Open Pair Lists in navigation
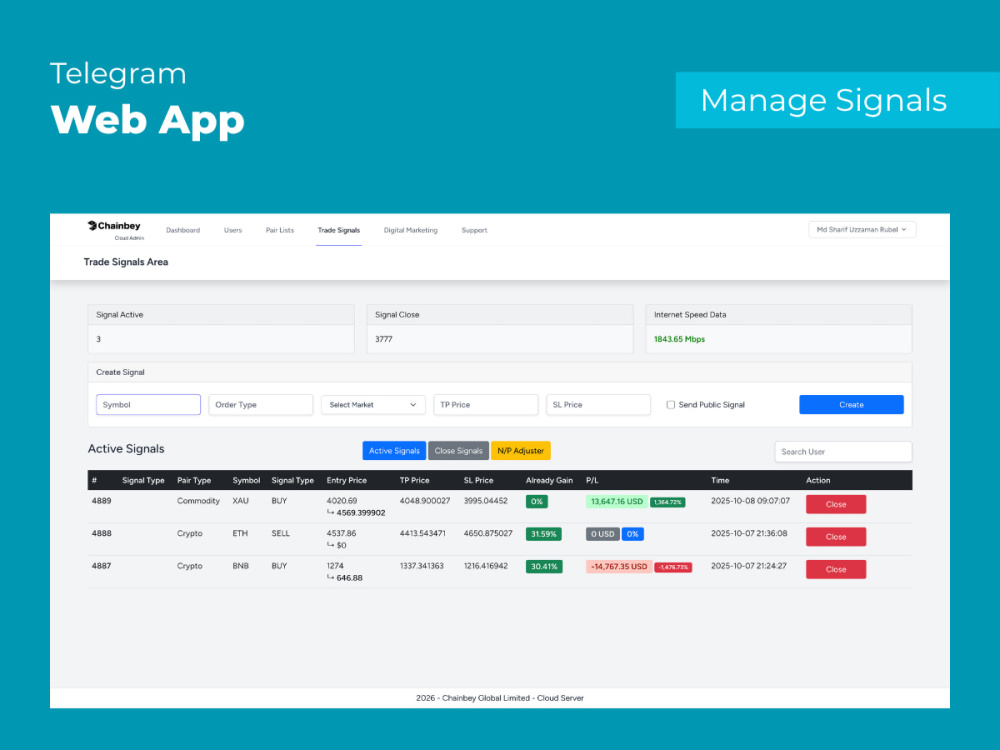Viewport: 1000px width, 750px height. click(280, 230)
